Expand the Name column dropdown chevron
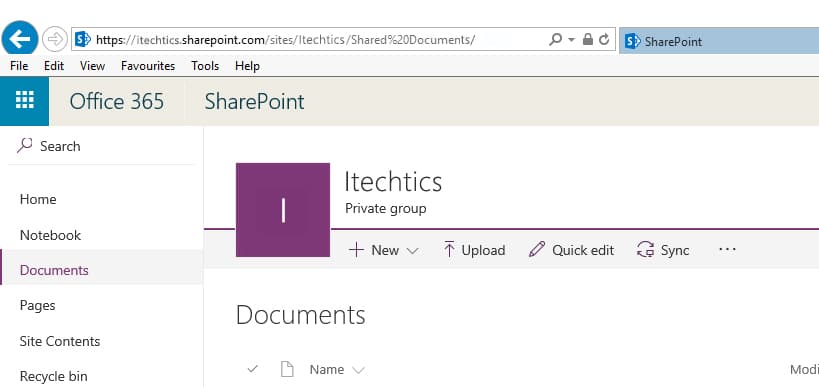Viewport: 819px width, 387px height. click(358, 370)
